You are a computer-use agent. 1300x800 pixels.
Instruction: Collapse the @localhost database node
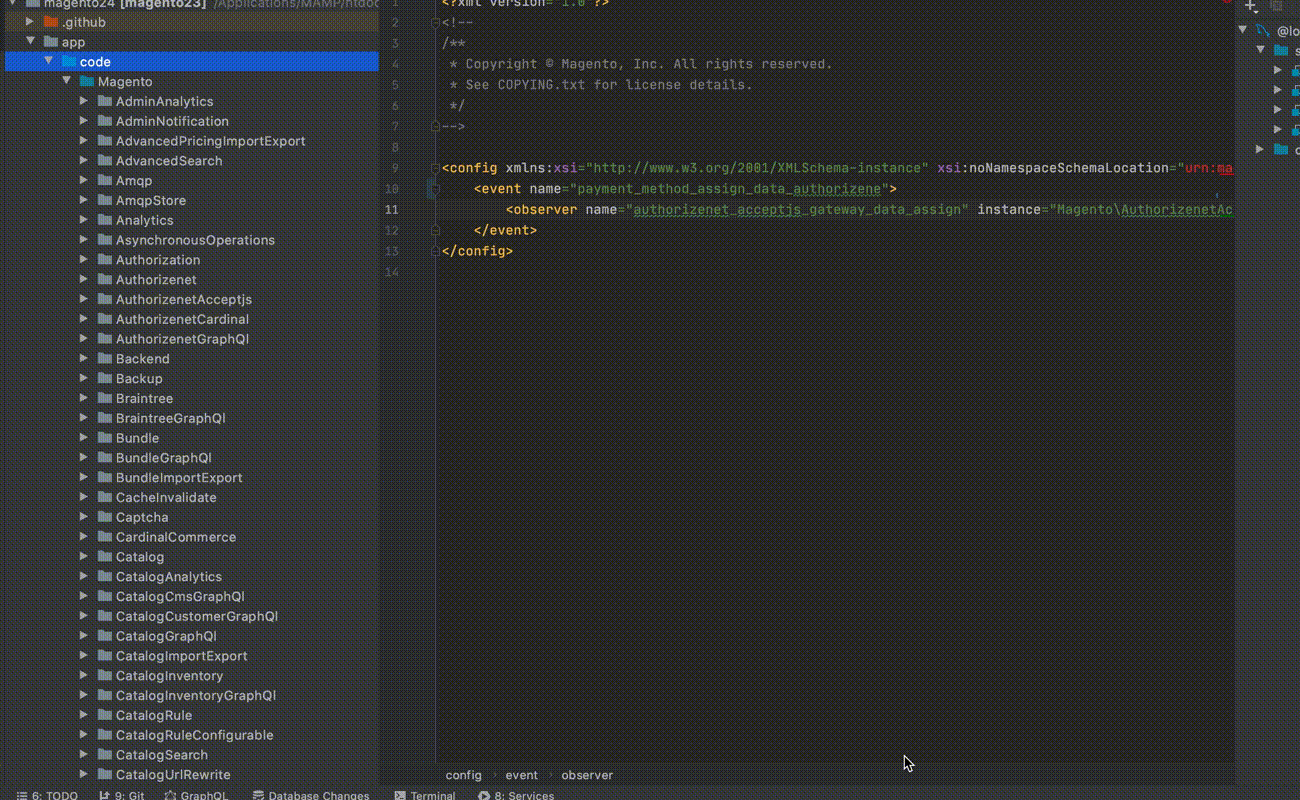[x=1243, y=31]
